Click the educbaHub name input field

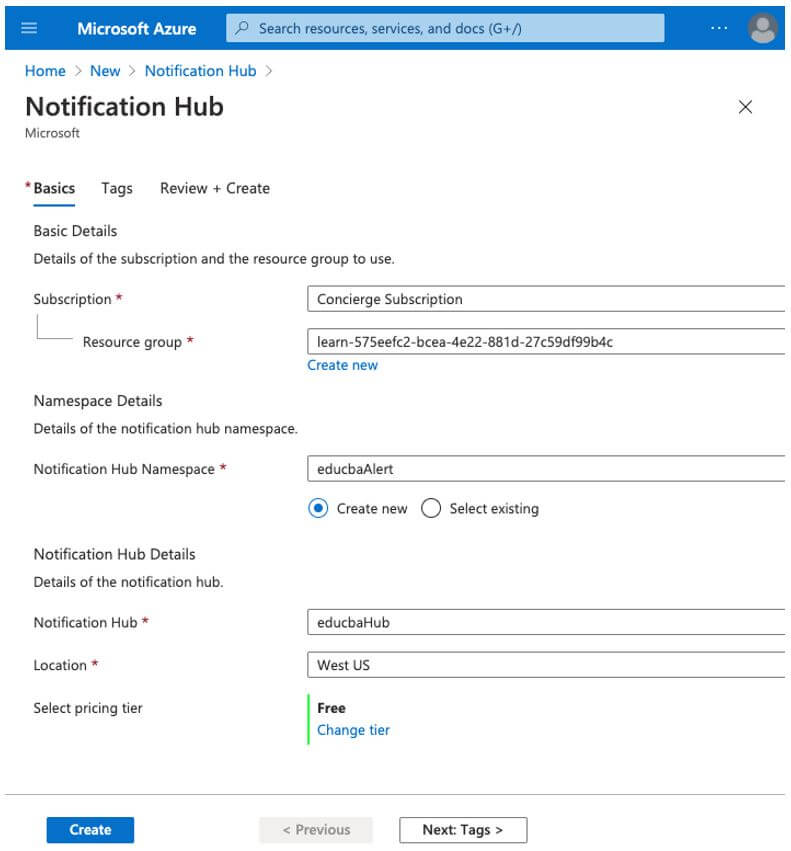[x=547, y=622]
